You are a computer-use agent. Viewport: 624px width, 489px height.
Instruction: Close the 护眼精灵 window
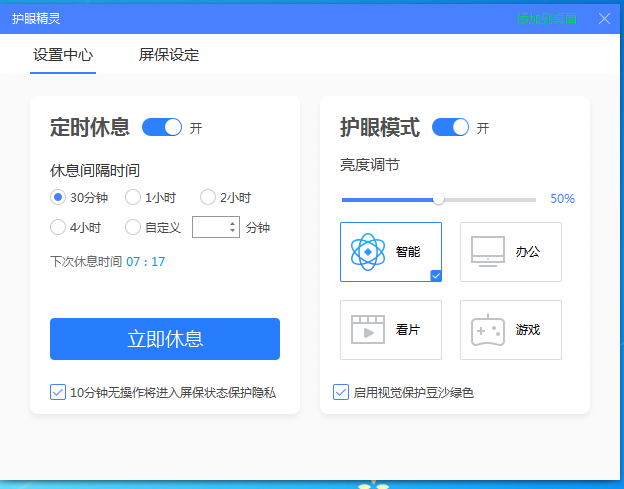[x=604, y=18]
